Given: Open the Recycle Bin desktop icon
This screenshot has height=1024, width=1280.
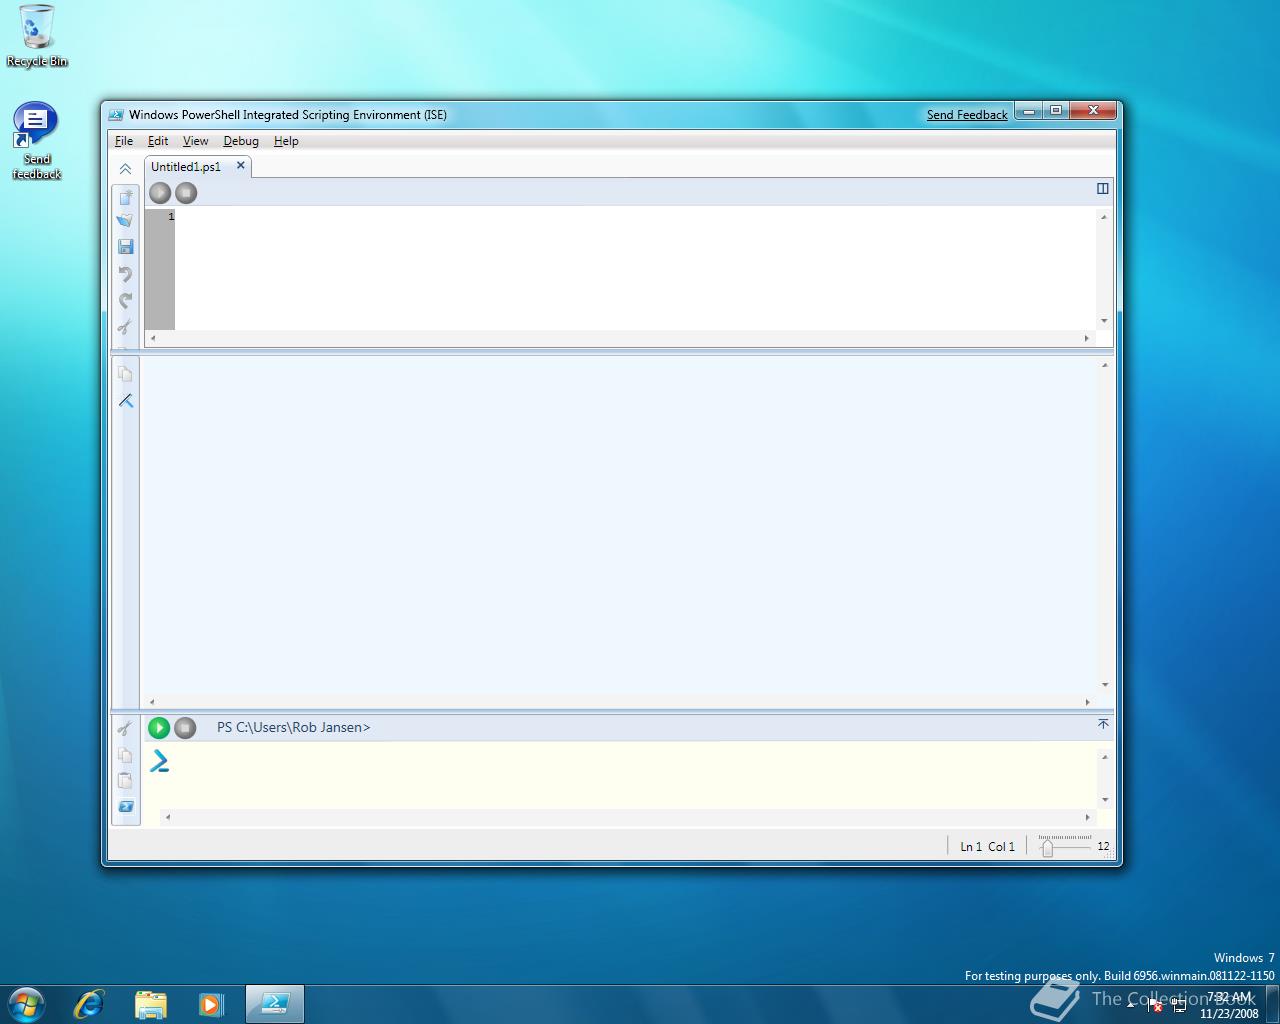Looking at the screenshot, I should coord(37,36).
